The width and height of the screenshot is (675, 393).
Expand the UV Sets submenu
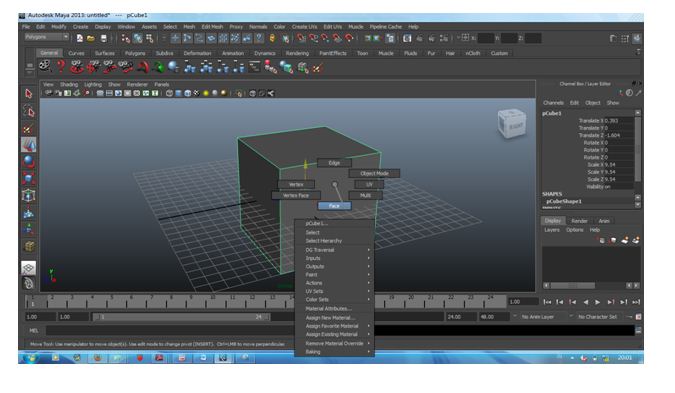(334, 291)
